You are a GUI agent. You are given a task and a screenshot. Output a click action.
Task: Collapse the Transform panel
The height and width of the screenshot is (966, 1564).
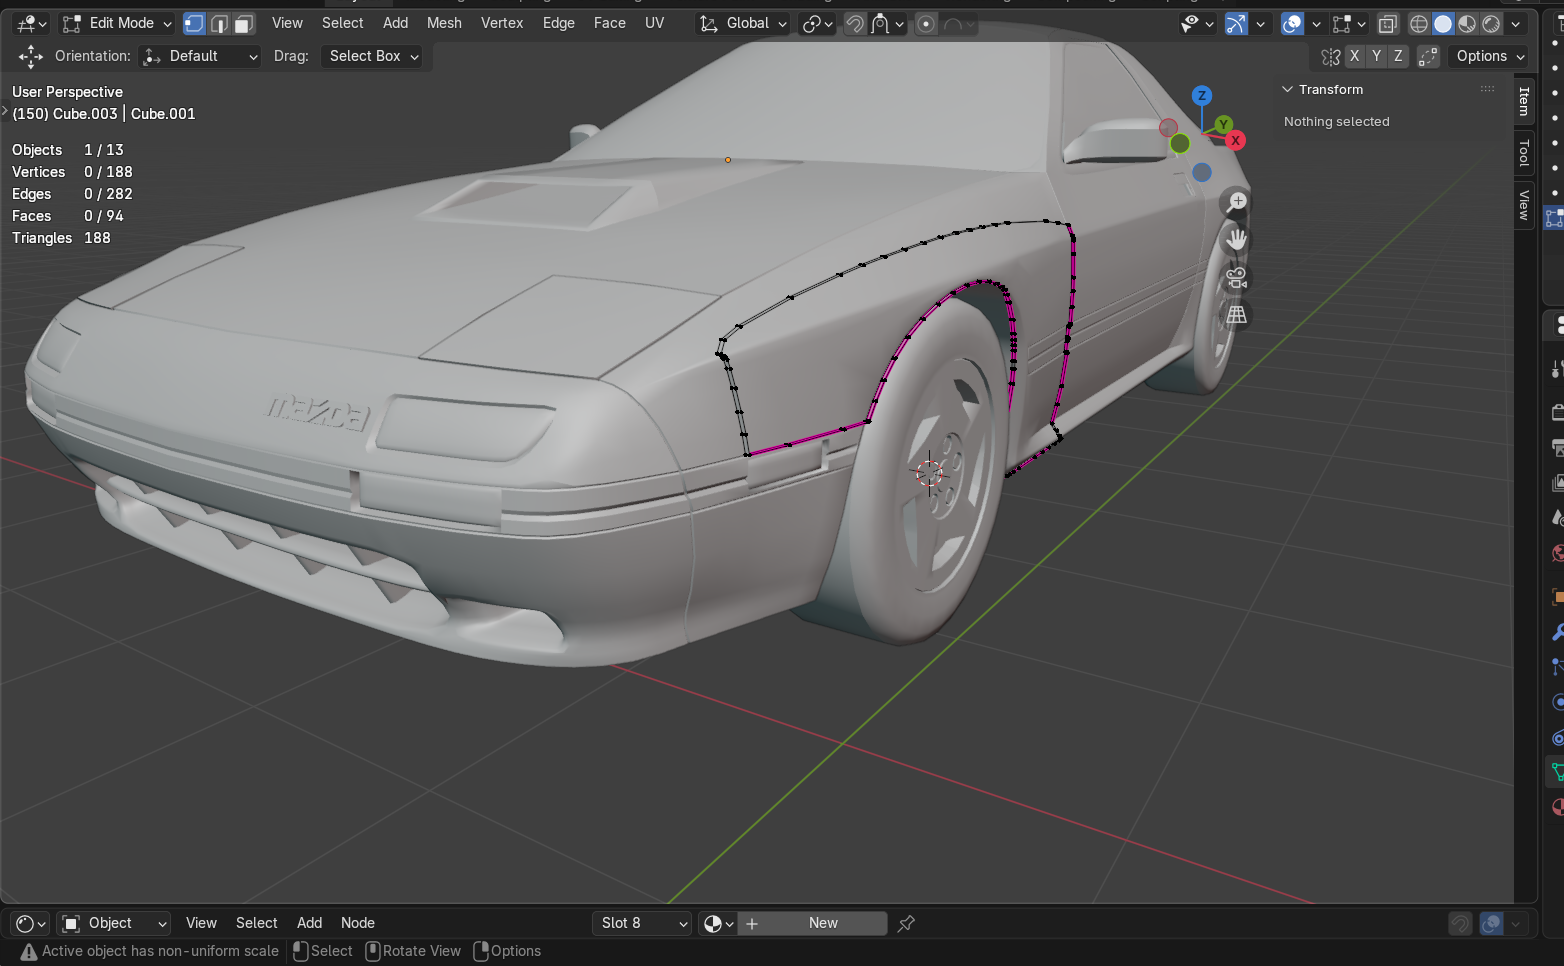pyautogui.click(x=1288, y=89)
